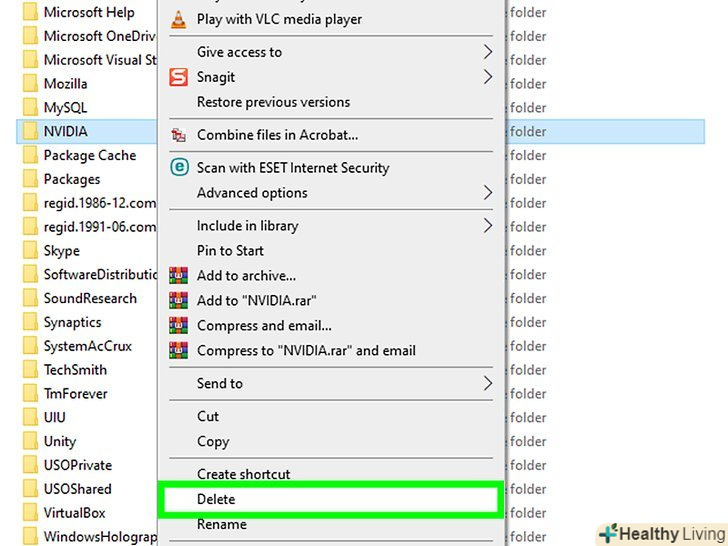Select the Microsoft Visual Studio folder name

[x=100, y=60]
